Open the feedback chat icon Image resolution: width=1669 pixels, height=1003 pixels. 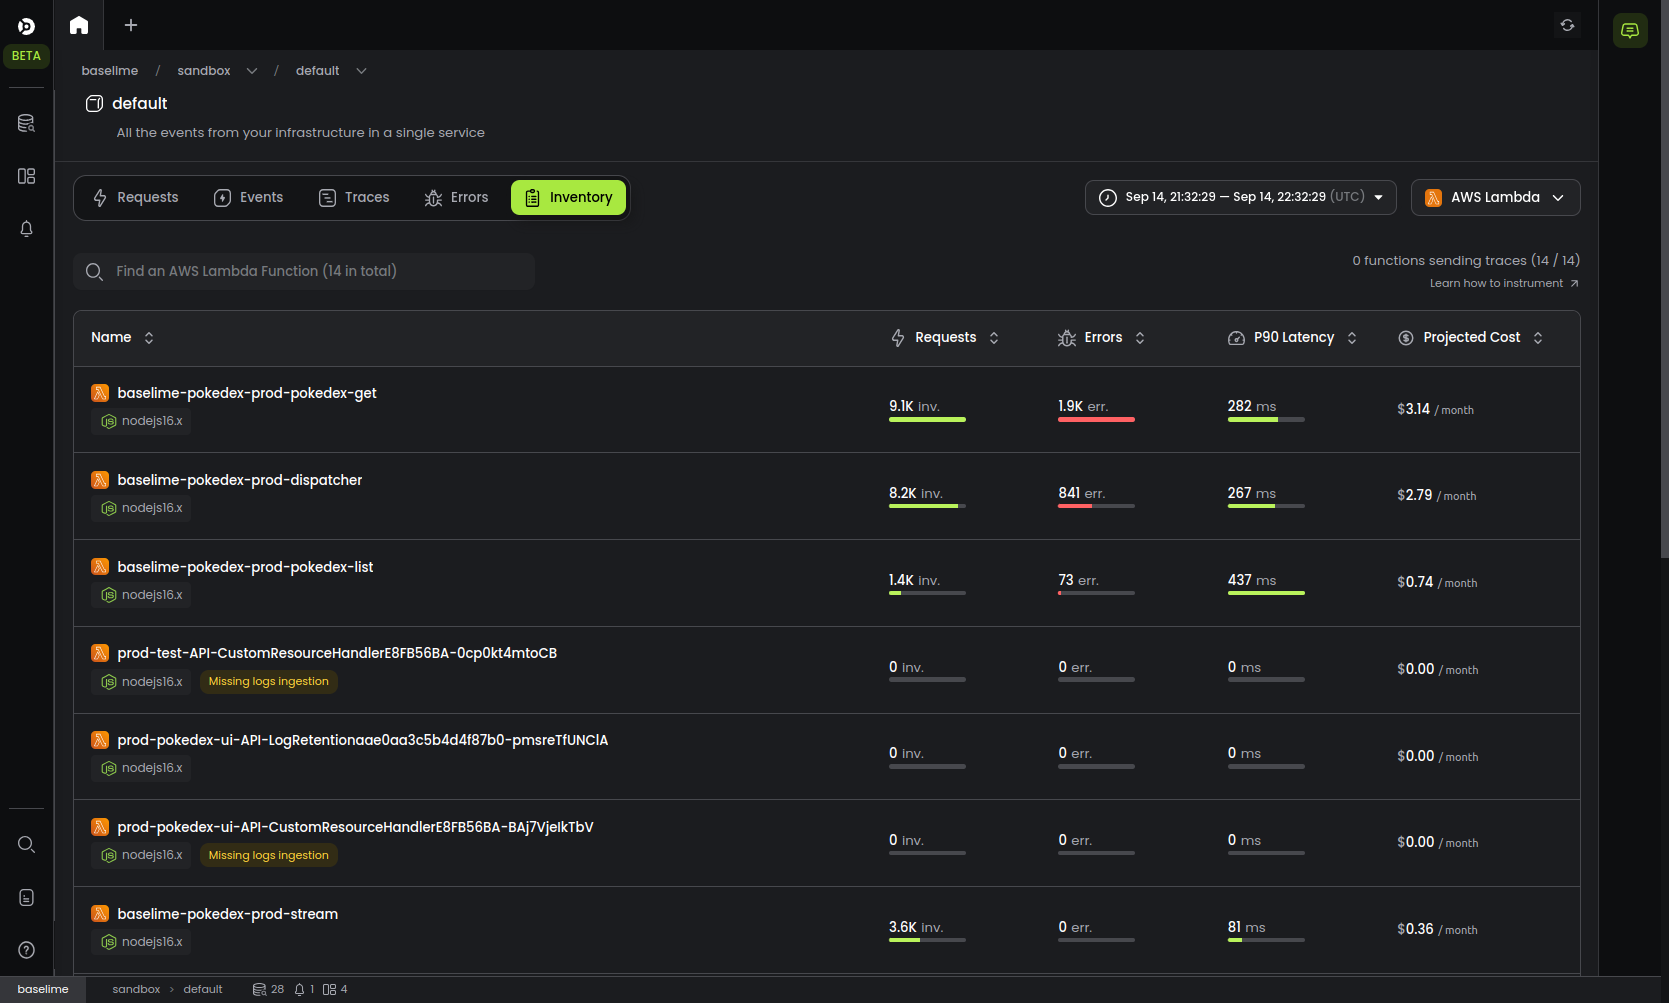(1630, 30)
